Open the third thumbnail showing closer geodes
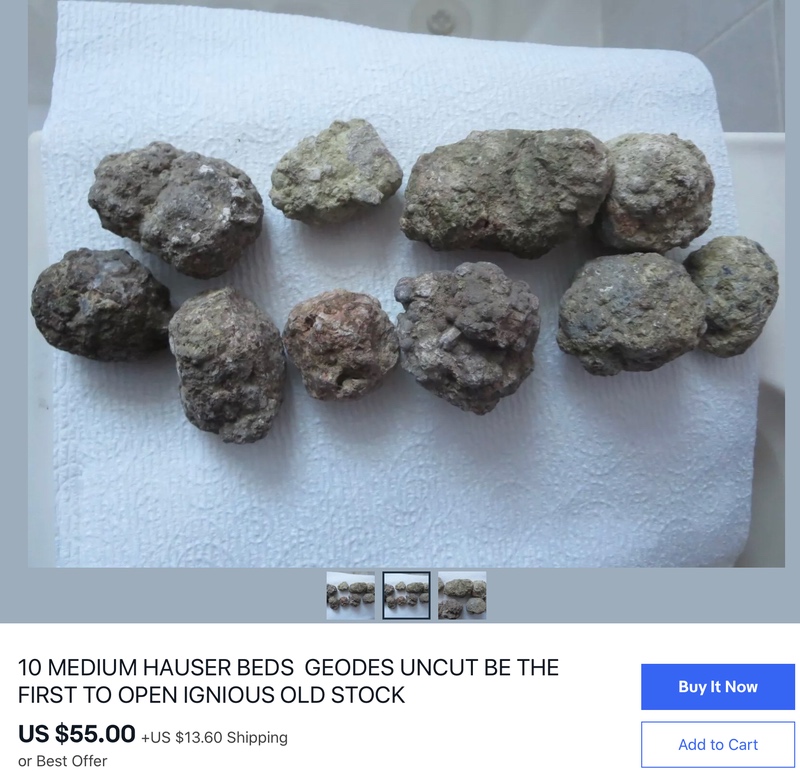This screenshot has height=773, width=800. 462,595
